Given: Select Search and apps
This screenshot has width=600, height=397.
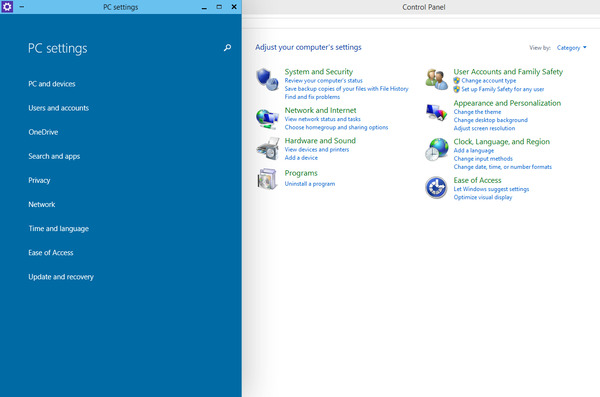Looking at the screenshot, I should point(54,156).
